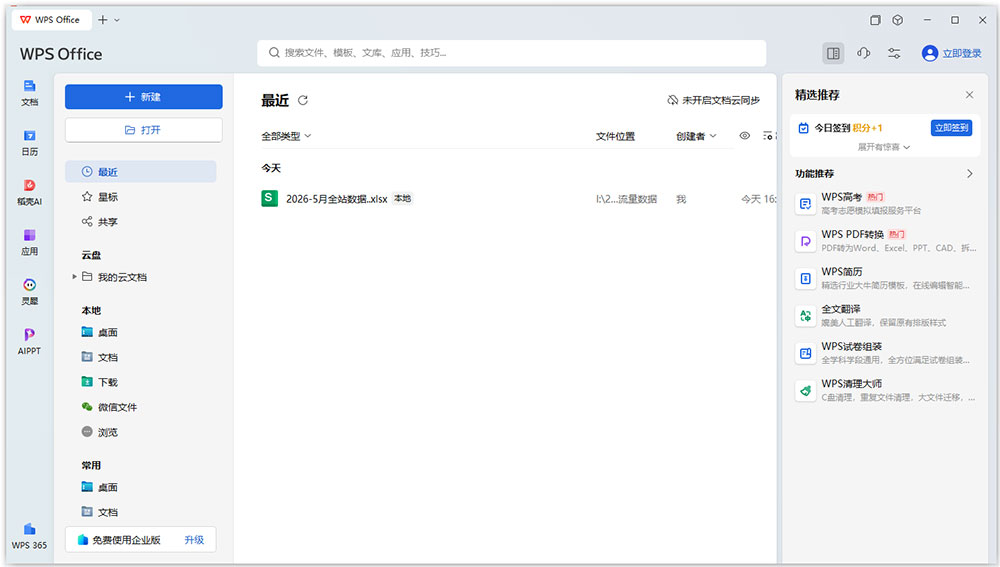Click the 打开 open file button

(x=143, y=129)
